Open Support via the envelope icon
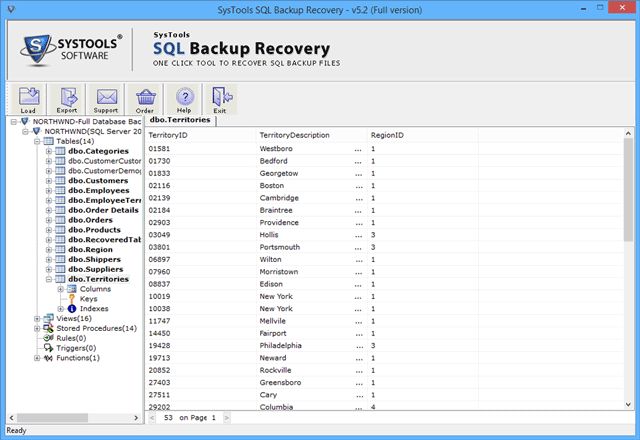This screenshot has width=640, height=440. (107, 100)
